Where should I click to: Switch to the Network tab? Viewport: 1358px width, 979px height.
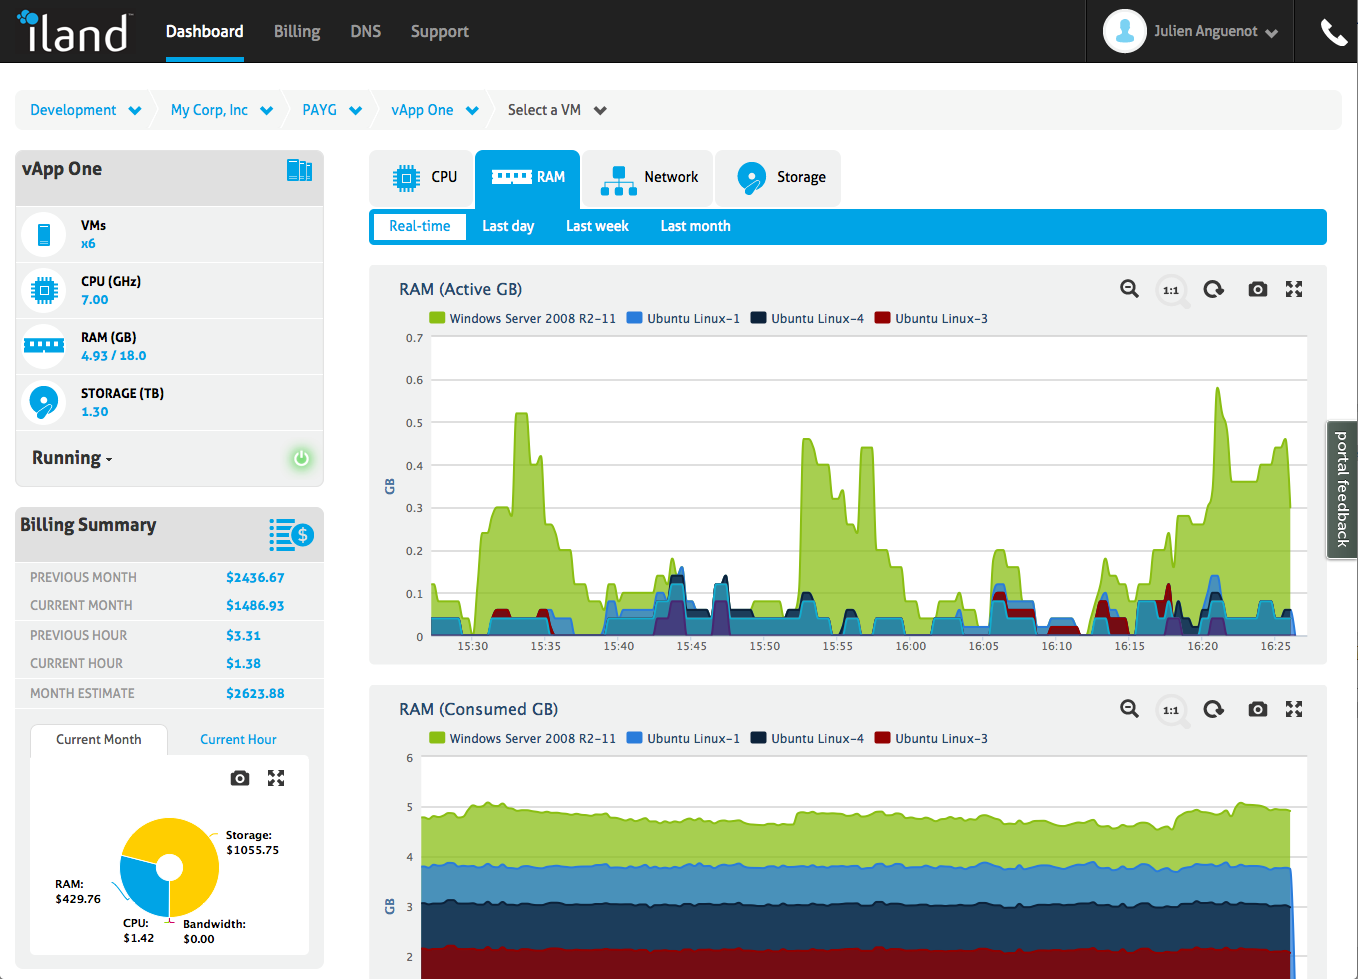coord(648,178)
